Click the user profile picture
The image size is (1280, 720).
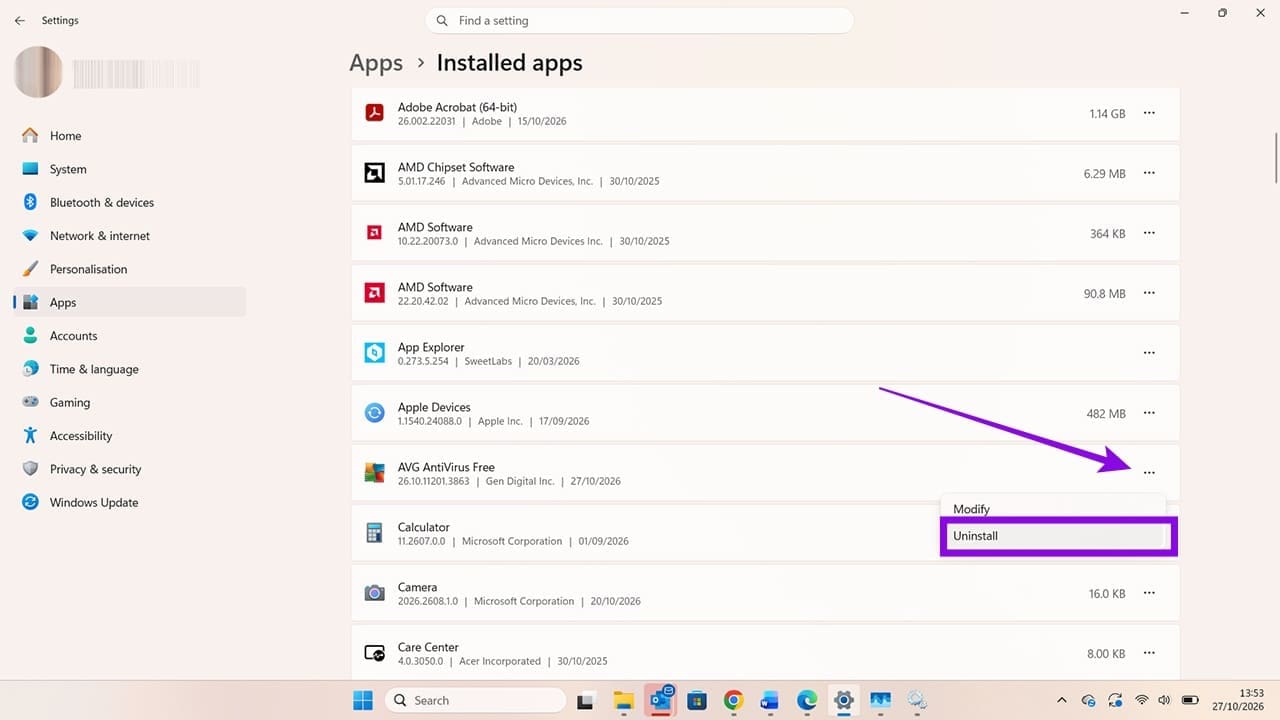coord(39,72)
